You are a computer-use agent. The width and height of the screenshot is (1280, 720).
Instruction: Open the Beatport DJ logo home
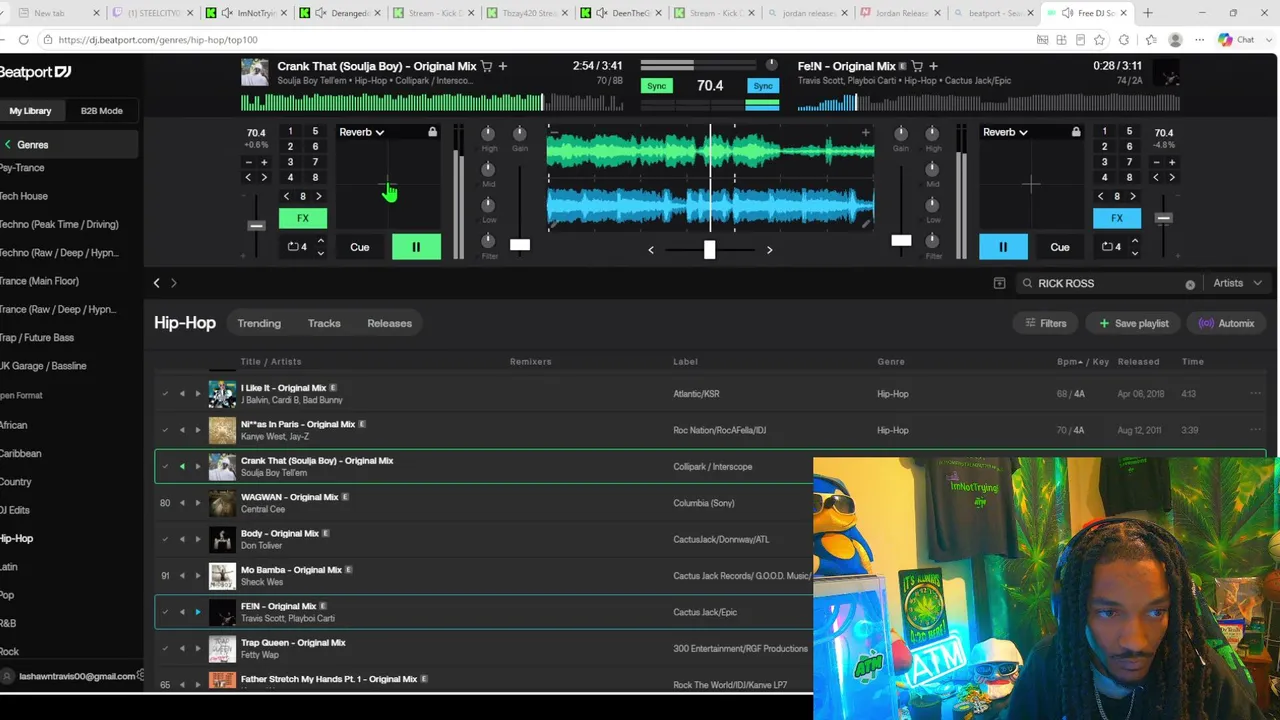[36, 72]
